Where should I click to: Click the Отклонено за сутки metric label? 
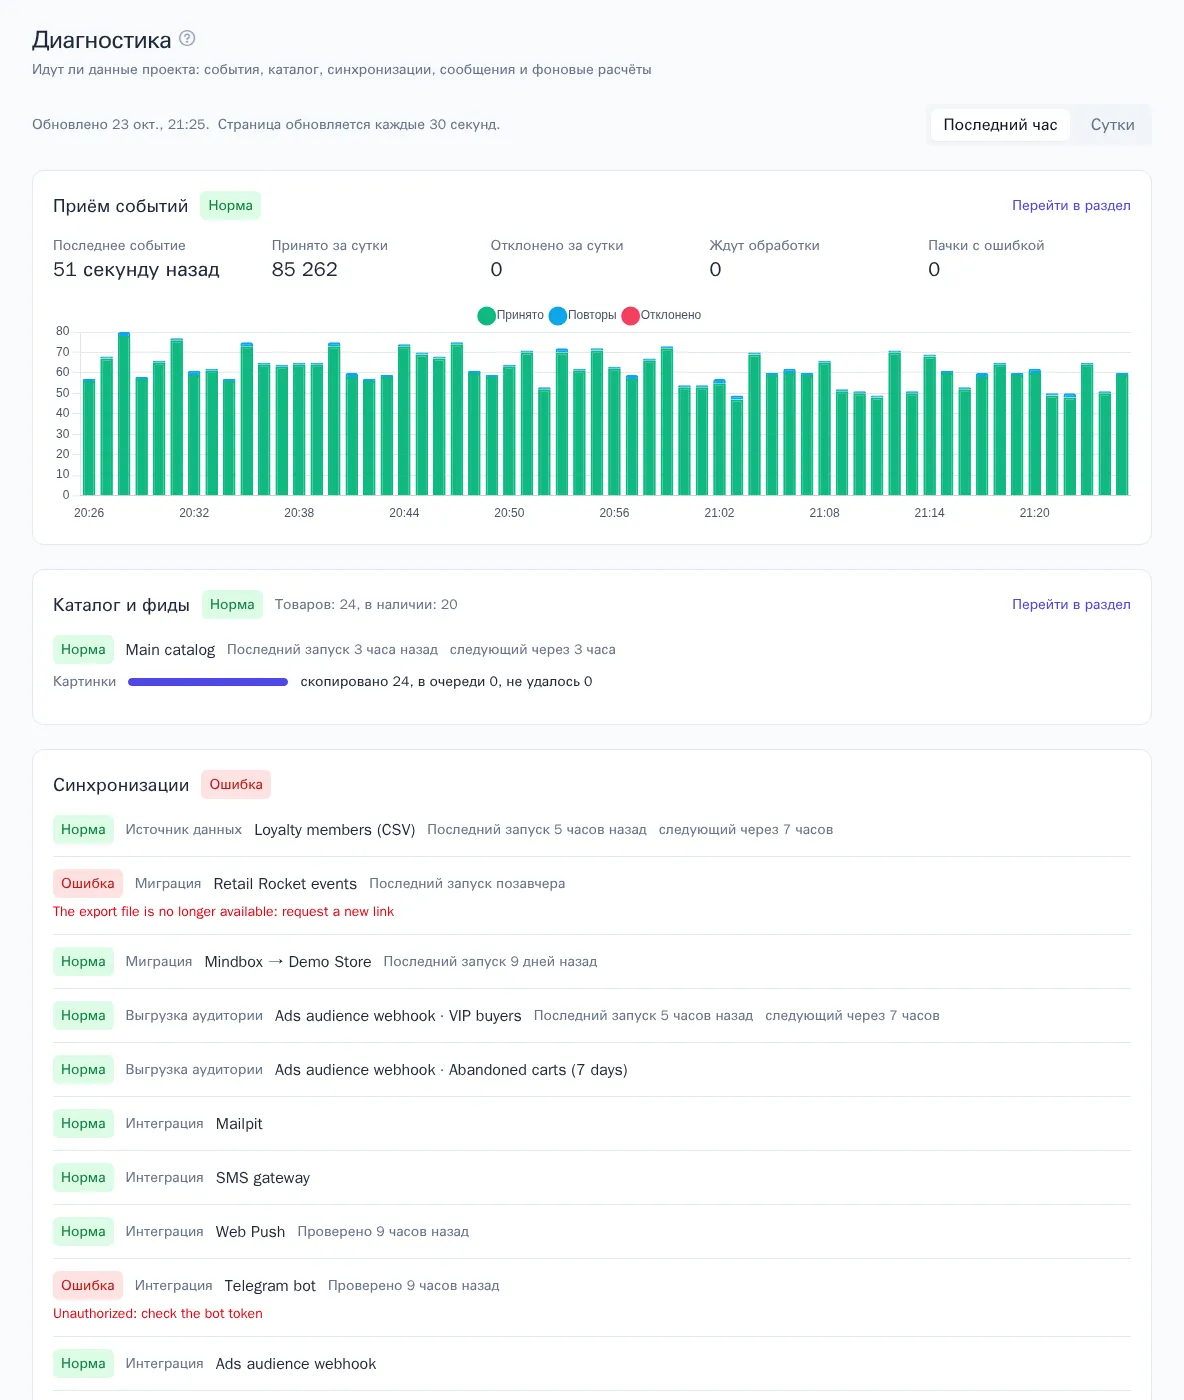pos(557,246)
